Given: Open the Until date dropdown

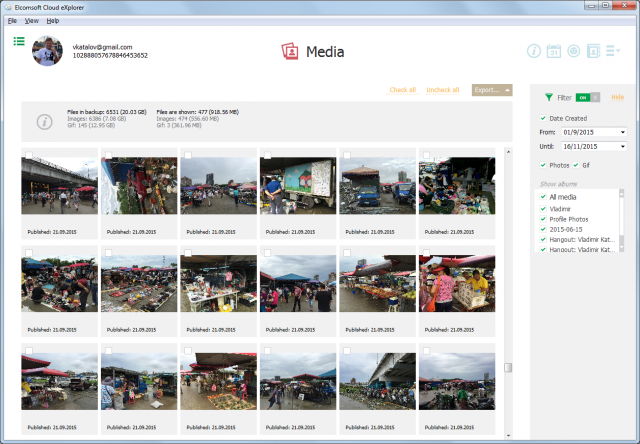Looking at the screenshot, I should click(622, 146).
